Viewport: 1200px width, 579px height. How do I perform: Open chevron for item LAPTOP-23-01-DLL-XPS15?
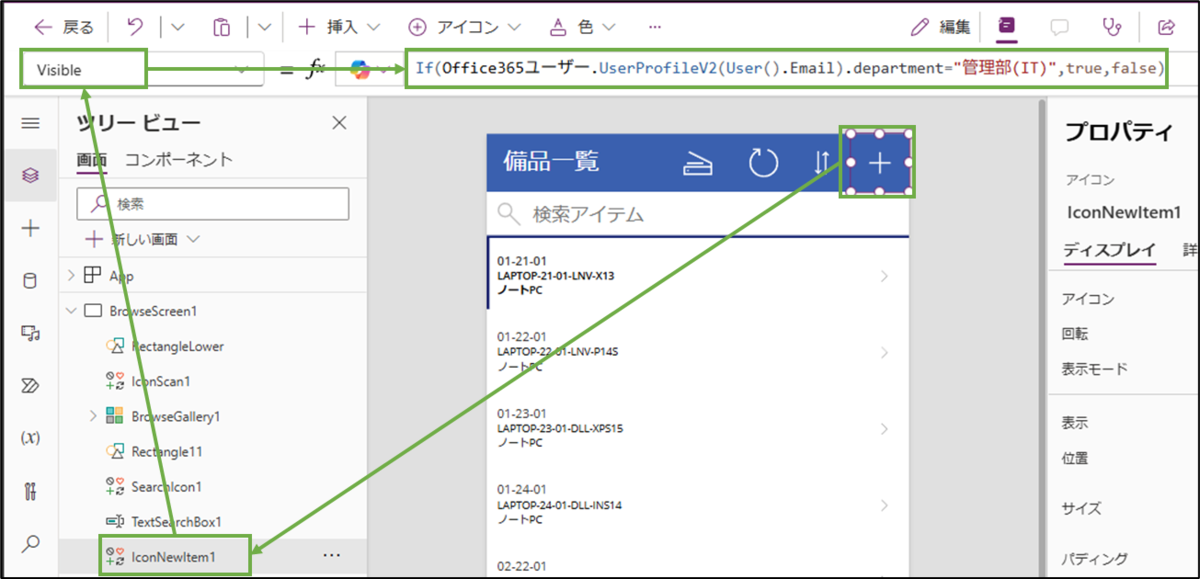884,428
